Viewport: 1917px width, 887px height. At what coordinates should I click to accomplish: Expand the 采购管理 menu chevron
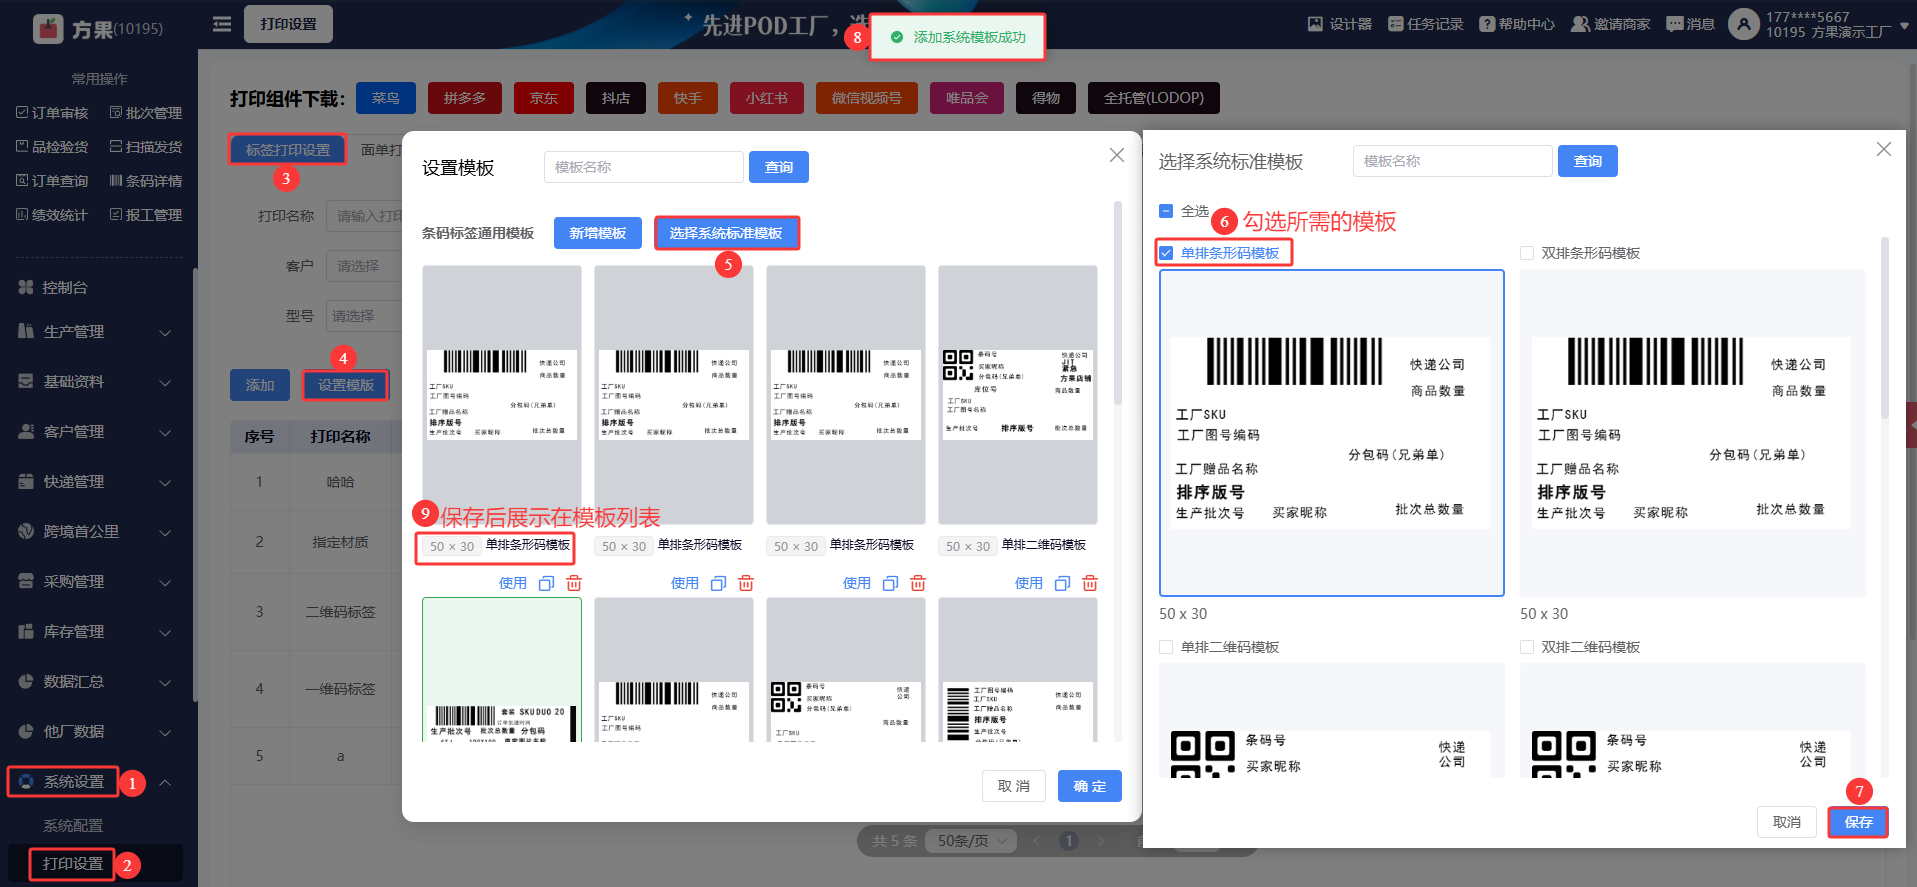coord(165,582)
